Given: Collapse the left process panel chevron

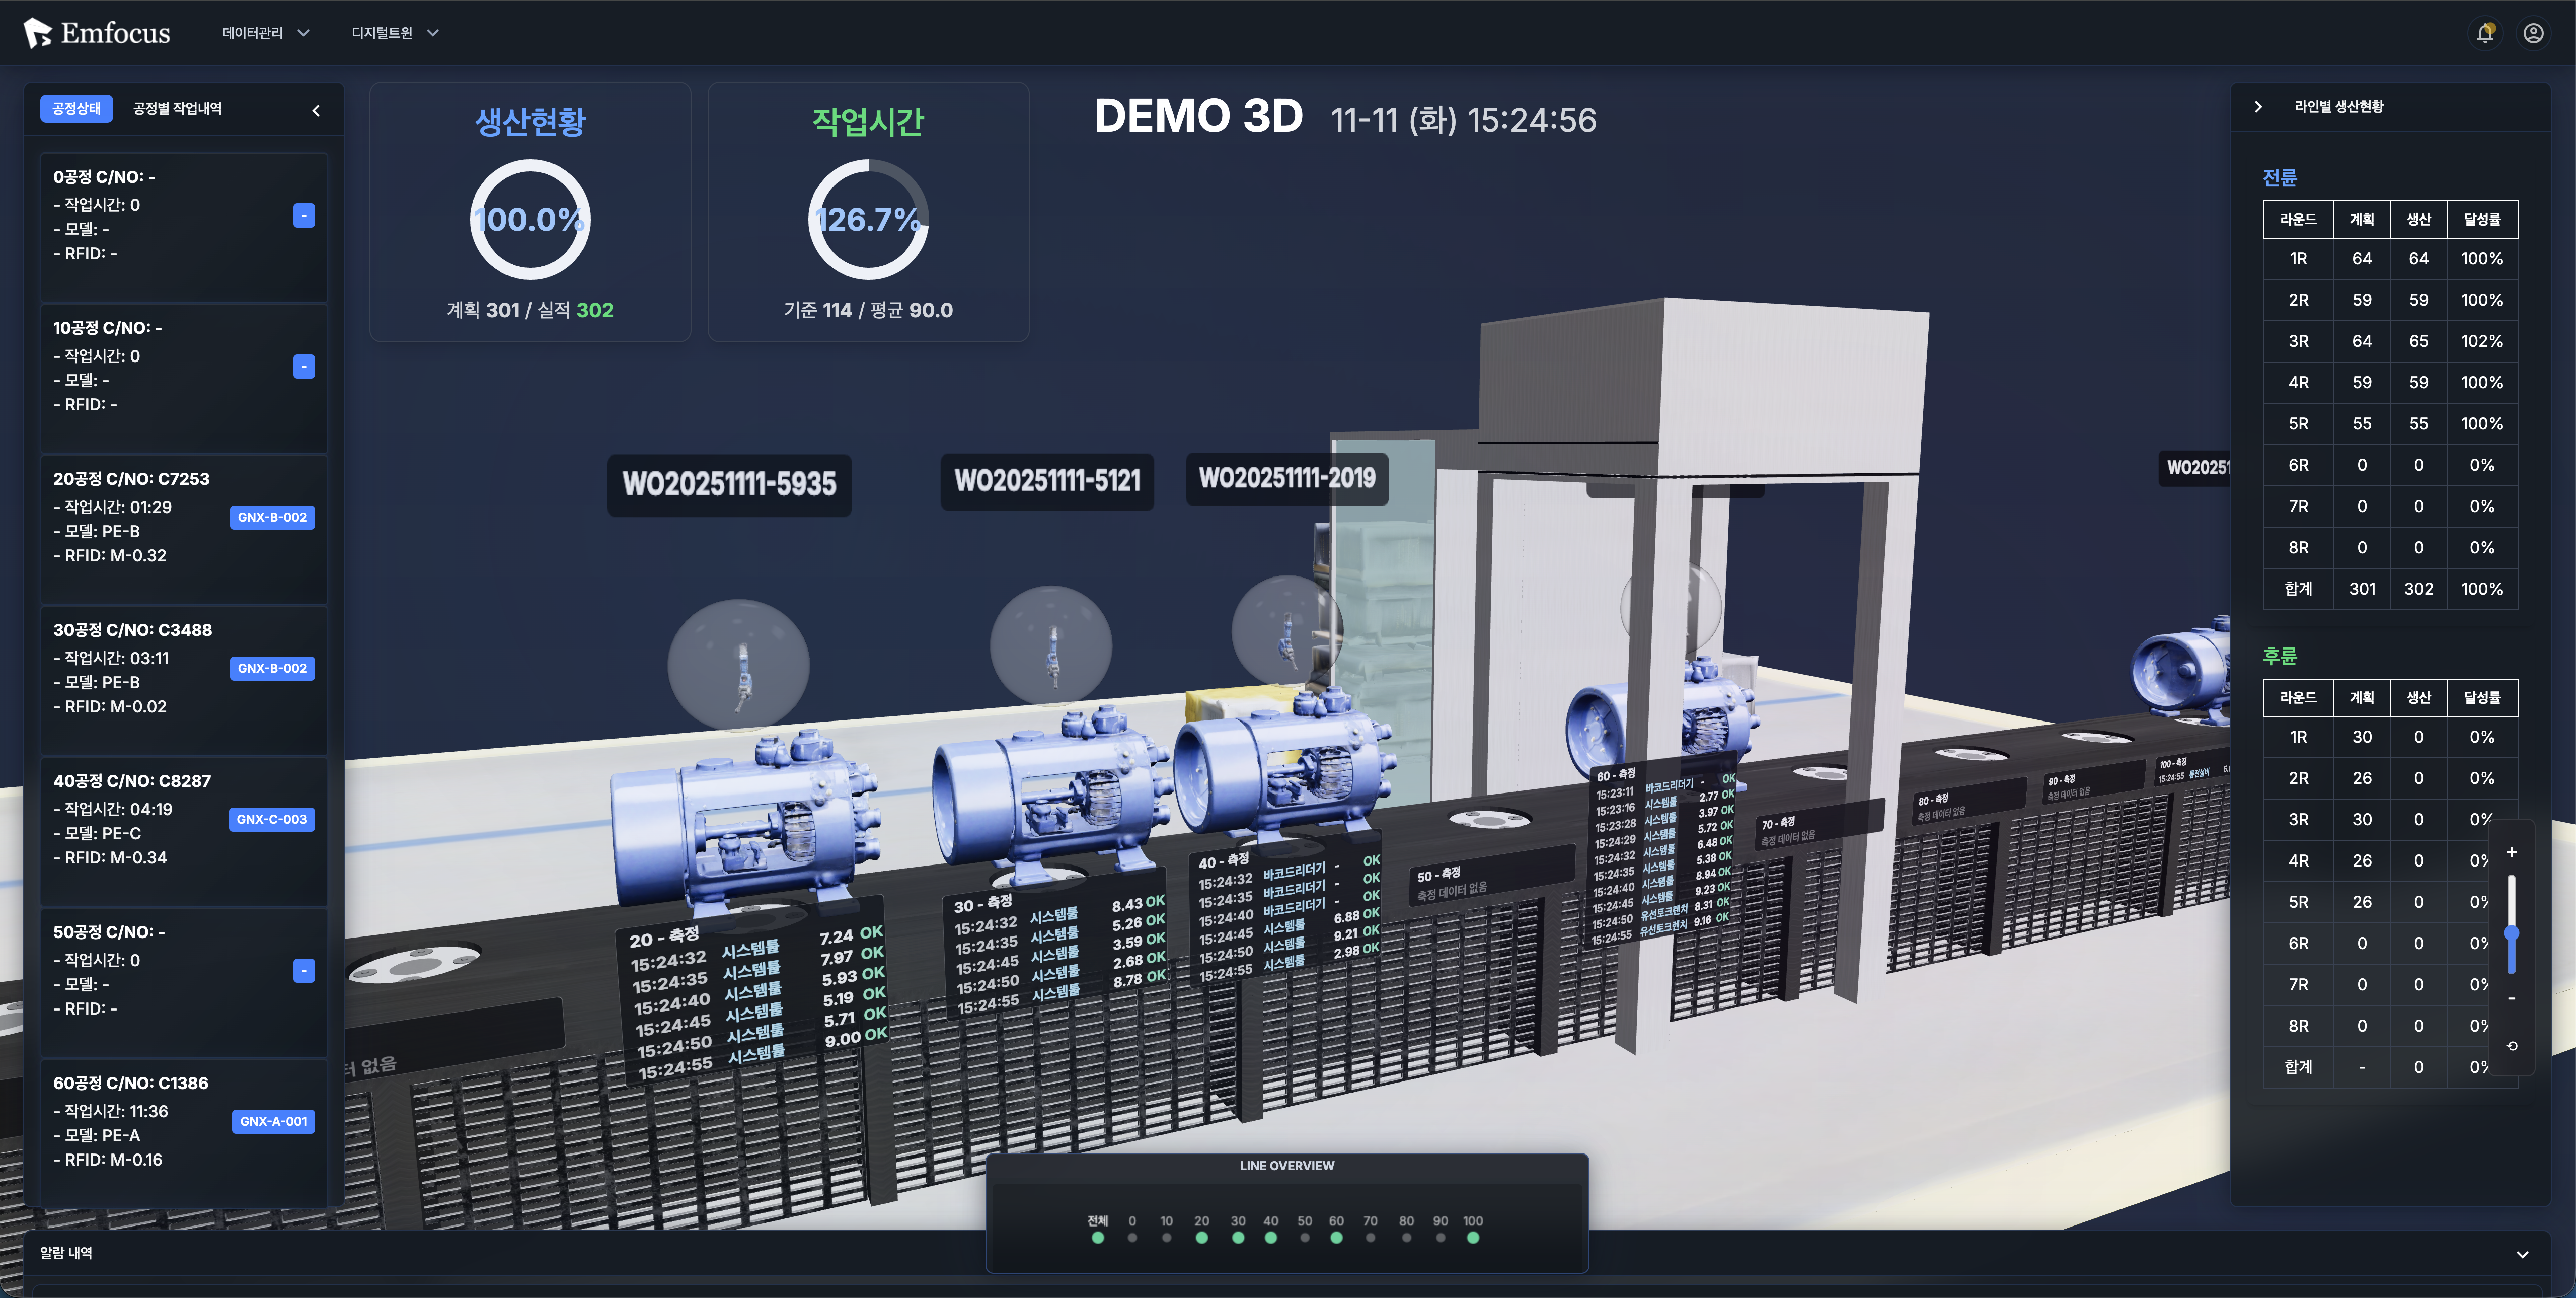Looking at the screenshot, I should [x=316, y=110].
